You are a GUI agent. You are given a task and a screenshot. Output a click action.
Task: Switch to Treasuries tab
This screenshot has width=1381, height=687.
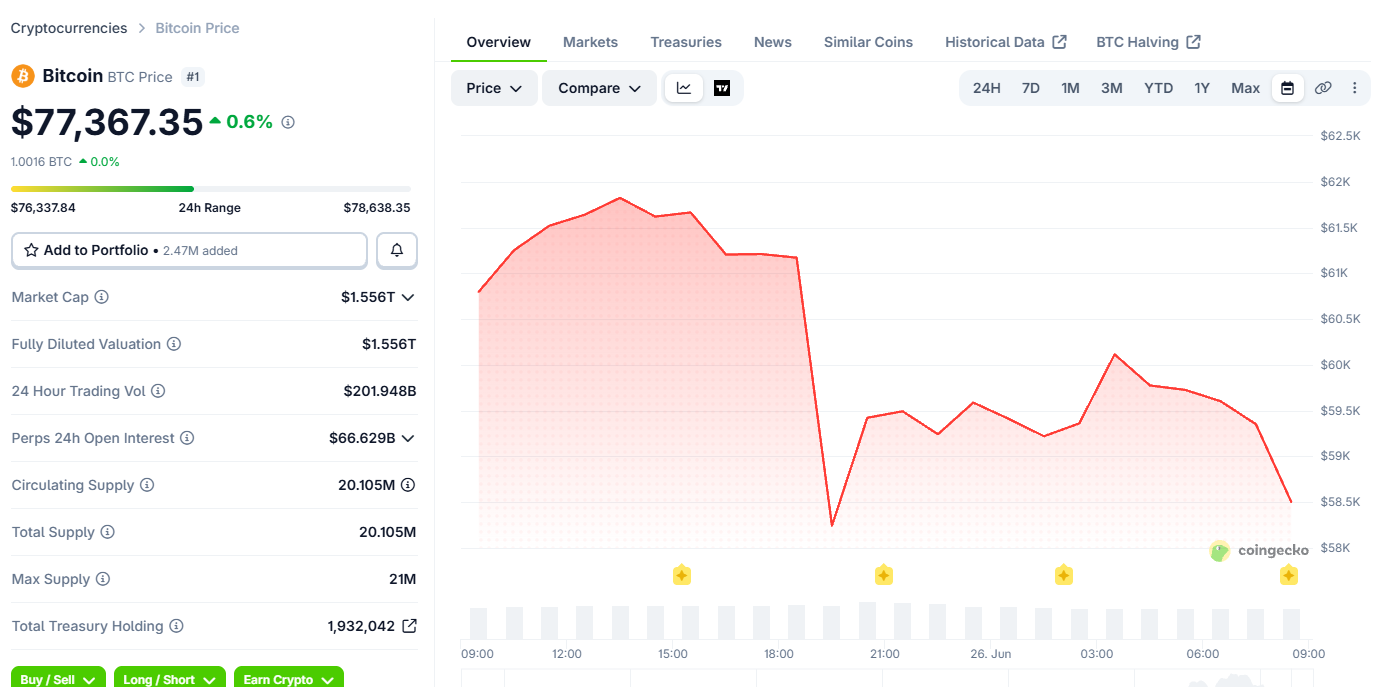[x=686, y=42]
